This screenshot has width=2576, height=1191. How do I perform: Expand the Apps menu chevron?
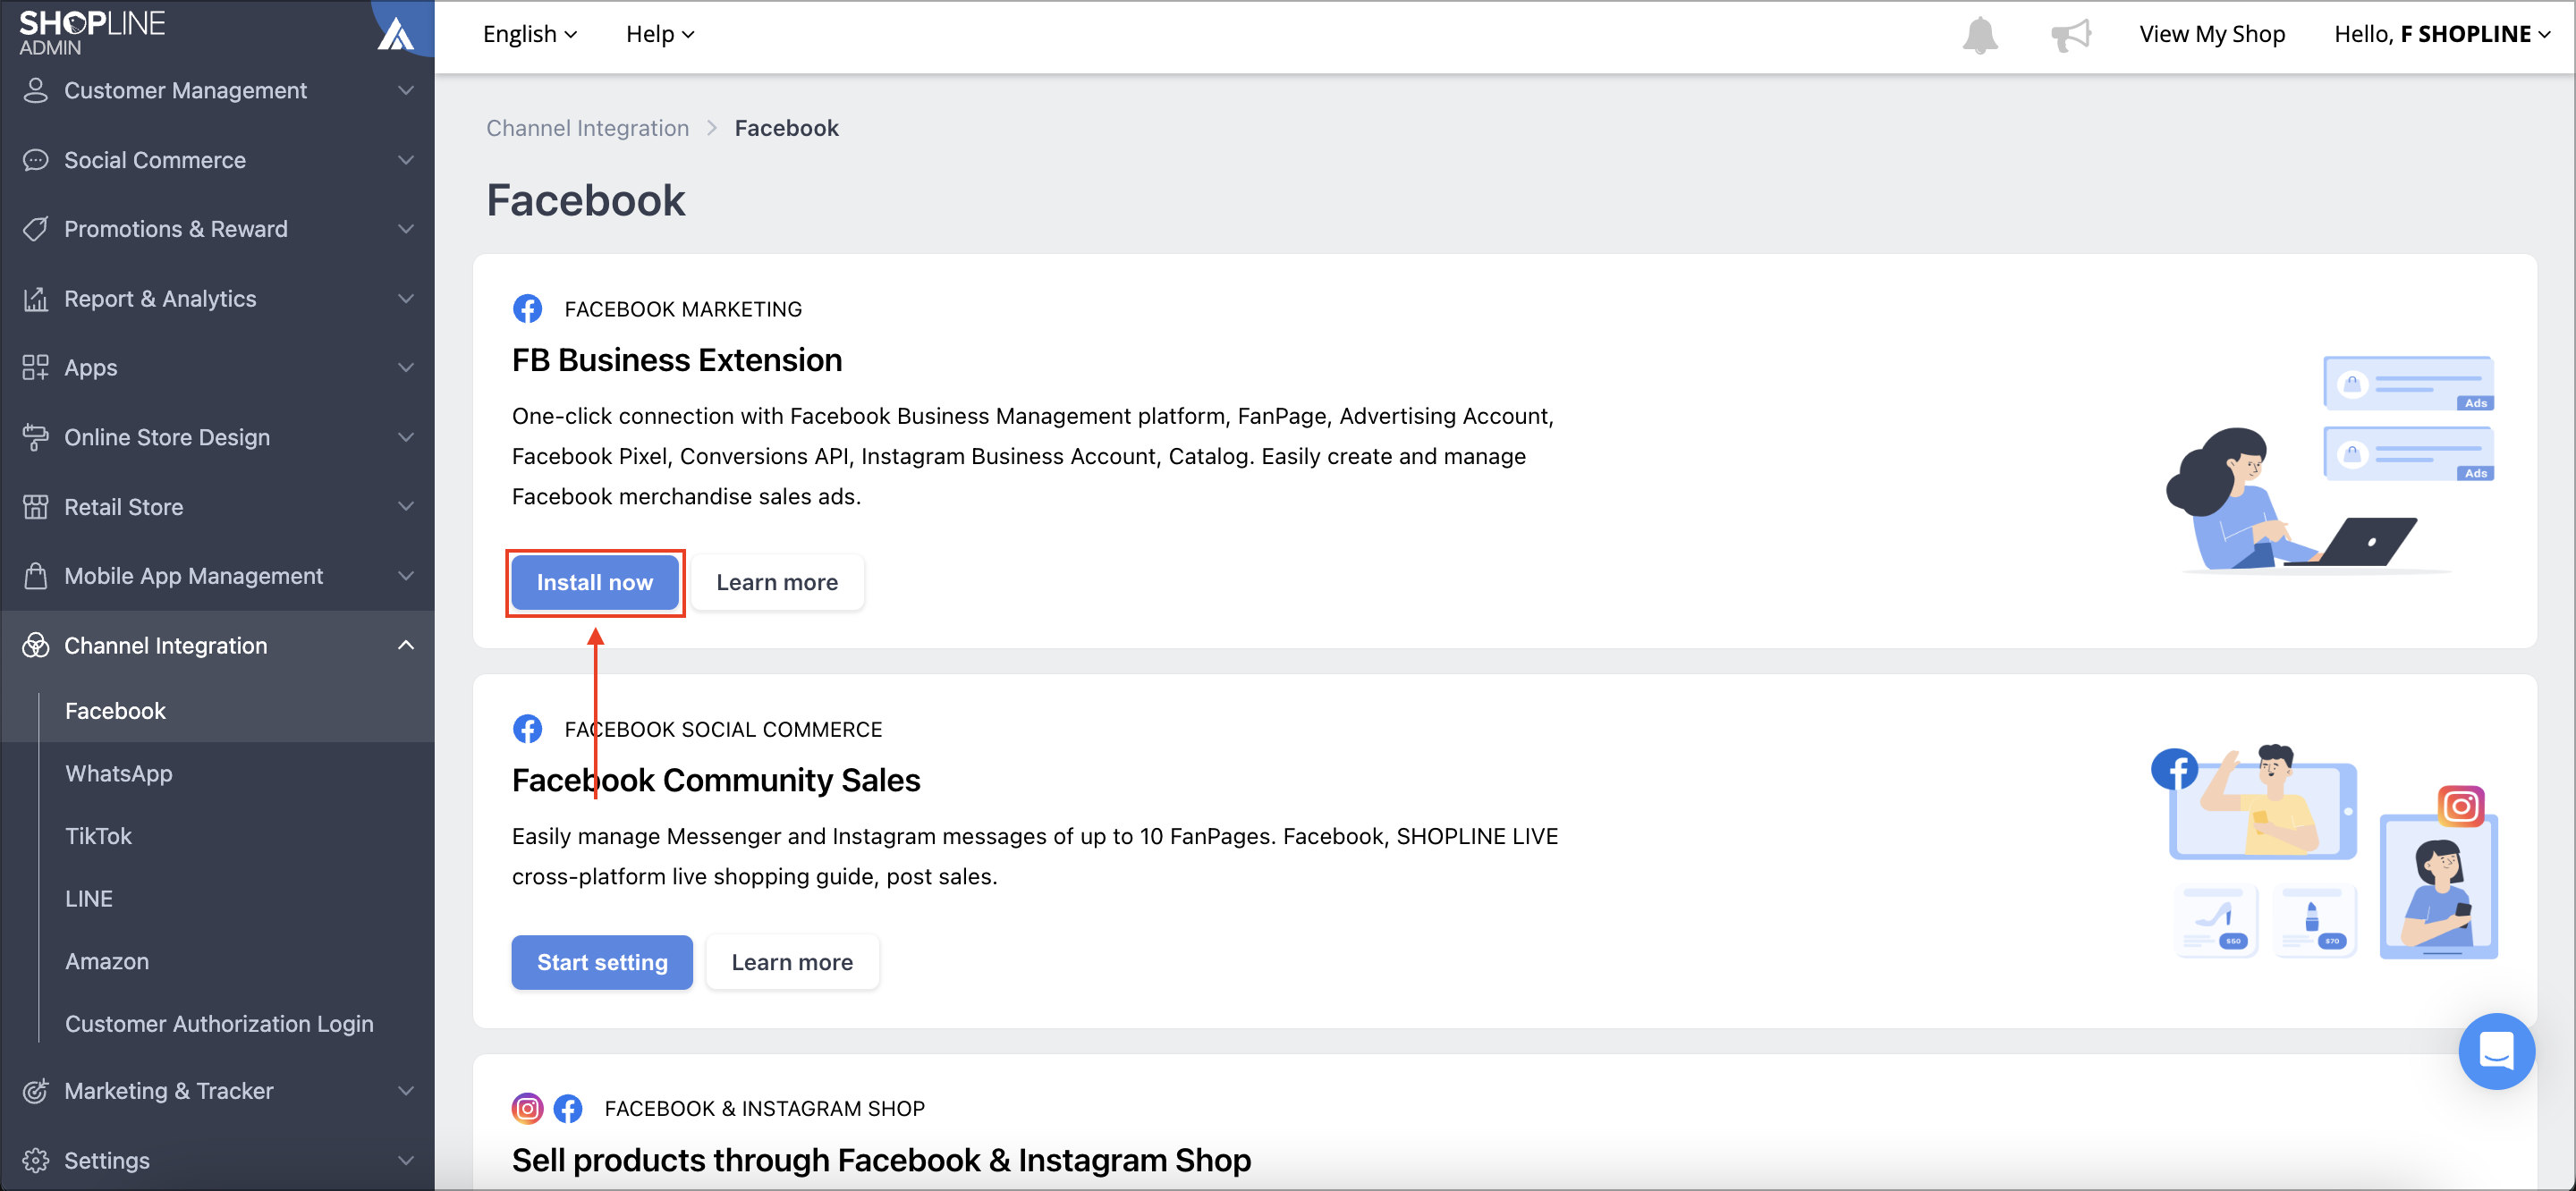tap(406, 368)
